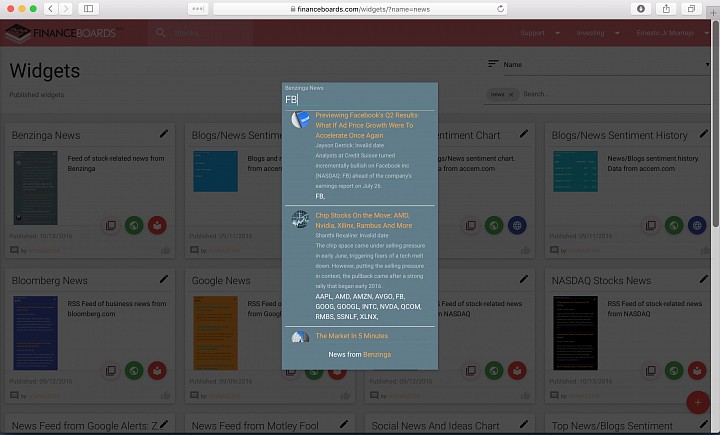
Task: Focus the financeboards.com address bar
Action: (x=360, y=9)
